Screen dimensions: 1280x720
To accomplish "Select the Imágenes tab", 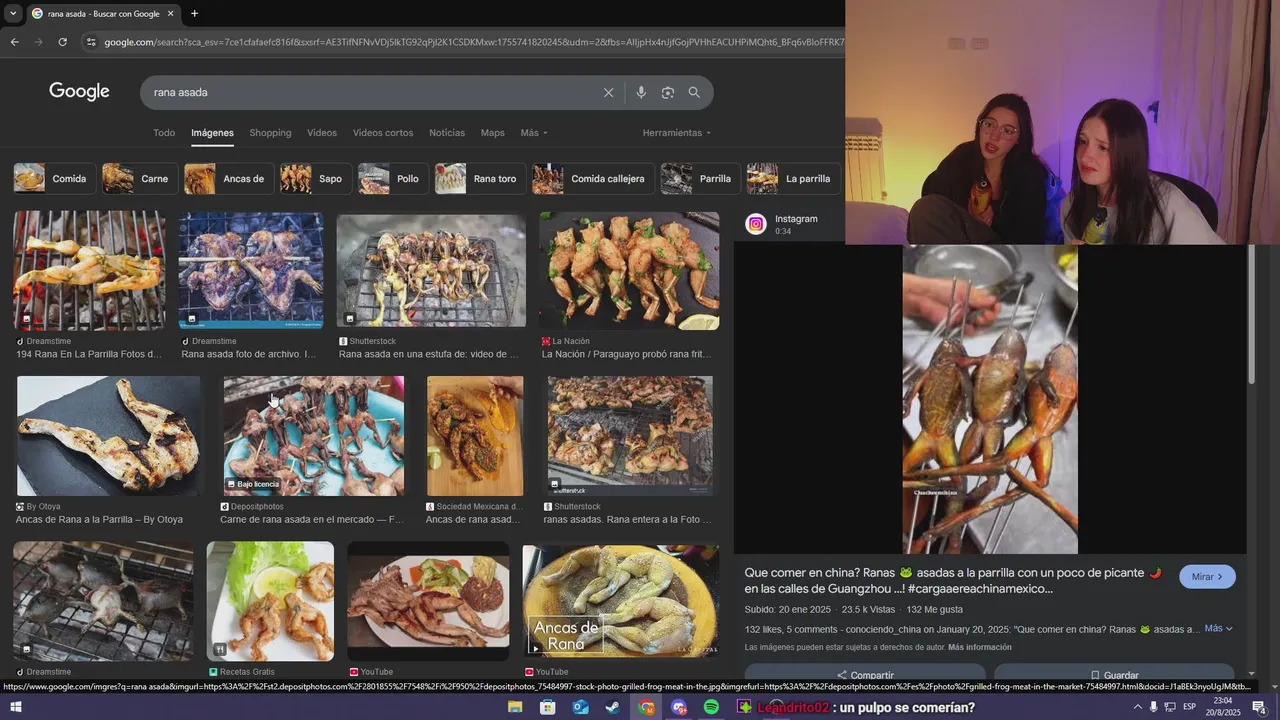I will click(212, 133).
